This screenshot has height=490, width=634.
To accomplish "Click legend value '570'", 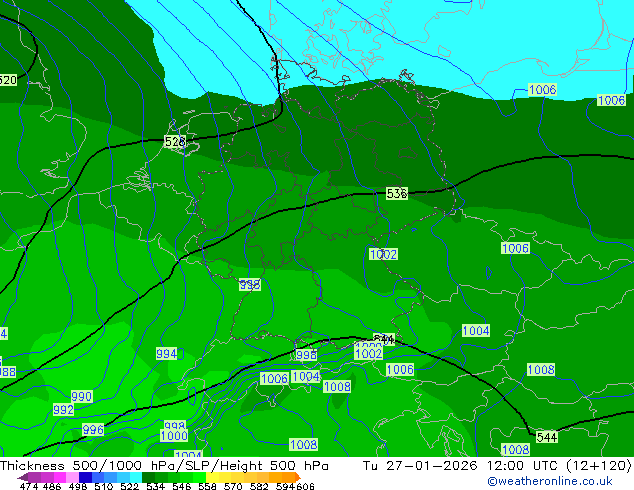I will 233,486.
